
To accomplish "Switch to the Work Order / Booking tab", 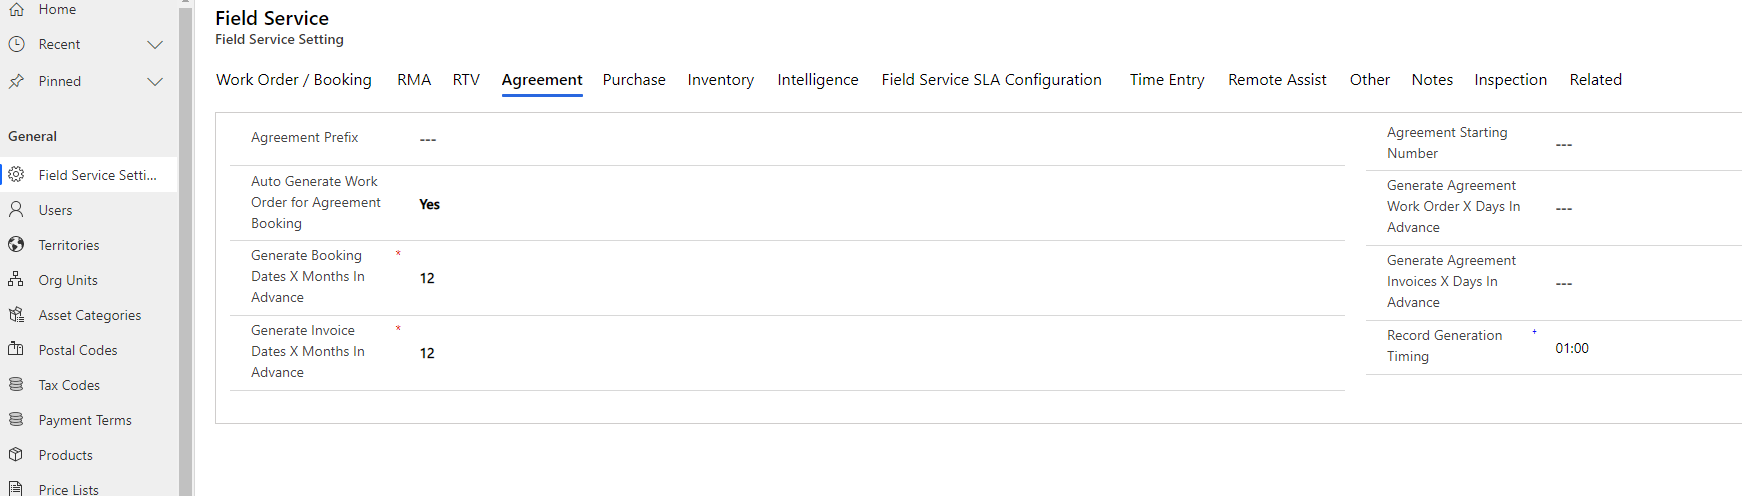I will click(294, 80).
